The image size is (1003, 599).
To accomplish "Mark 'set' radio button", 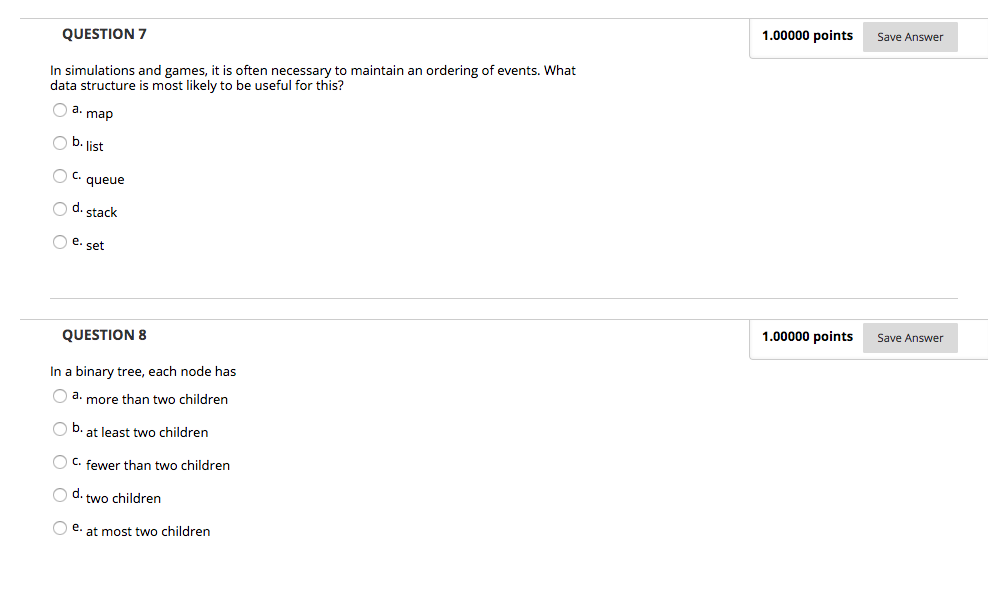I will click(x=60, y=243).
